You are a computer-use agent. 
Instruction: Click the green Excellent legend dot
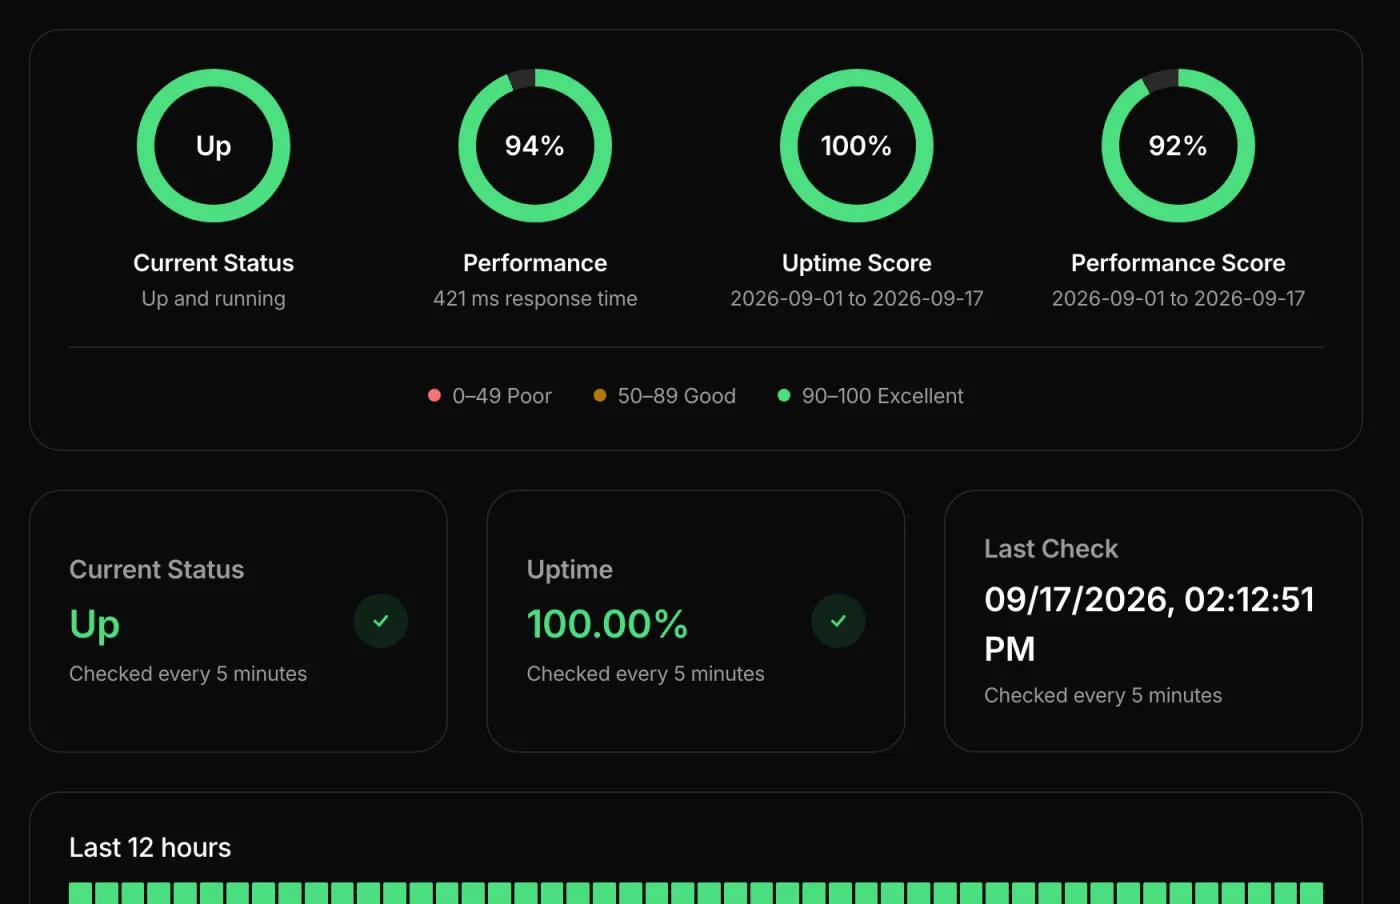(x=784, y=395)
